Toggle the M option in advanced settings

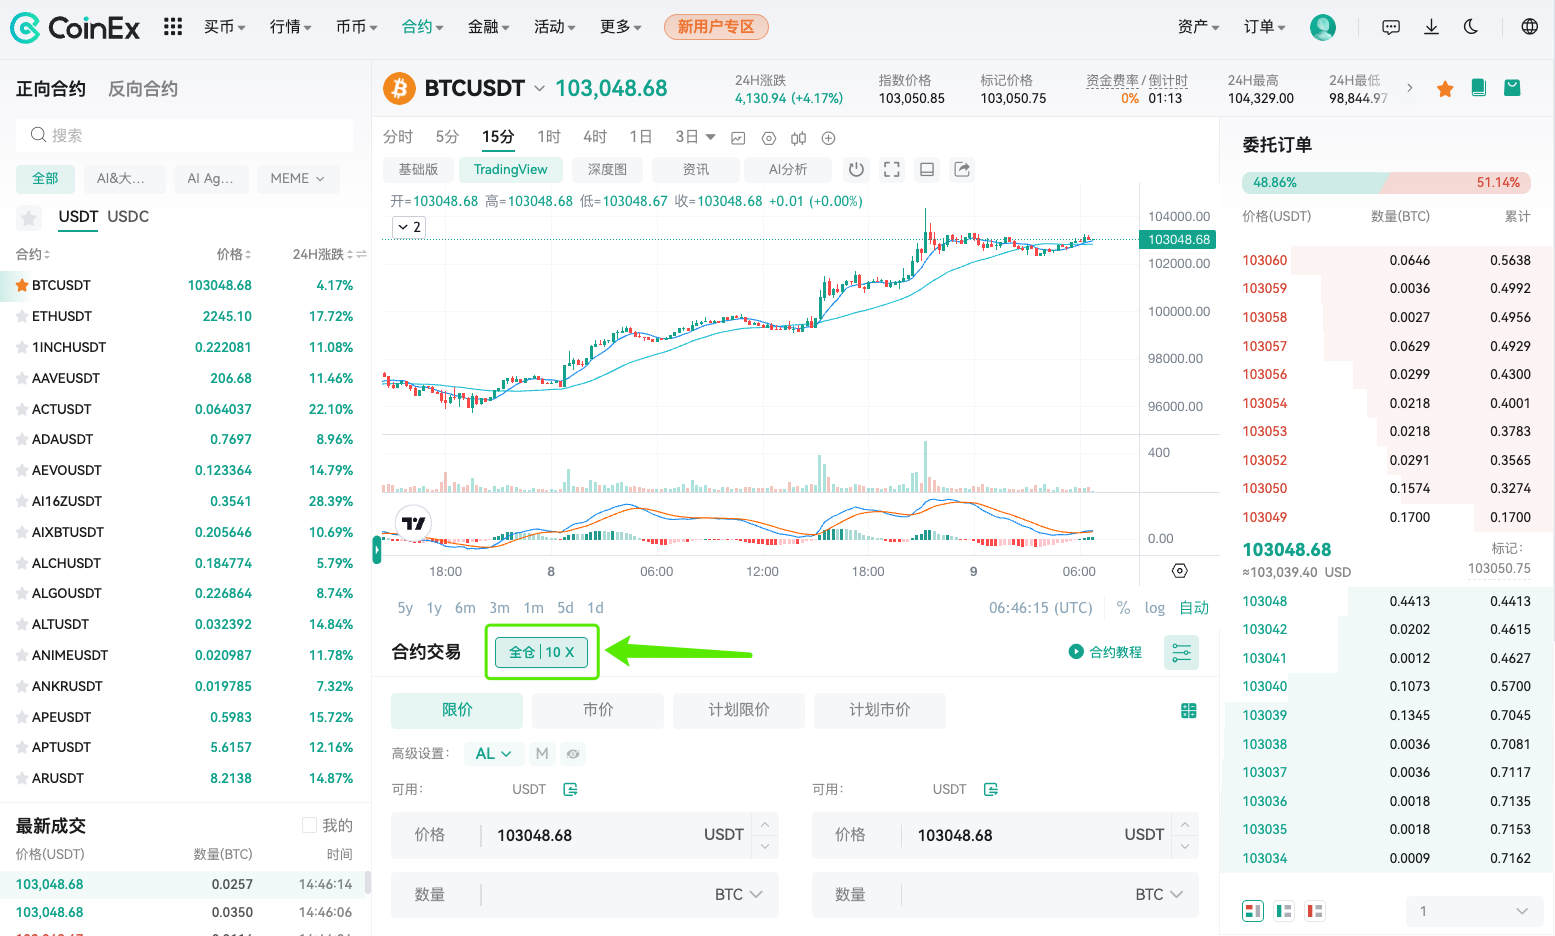(x=542, y=754)
